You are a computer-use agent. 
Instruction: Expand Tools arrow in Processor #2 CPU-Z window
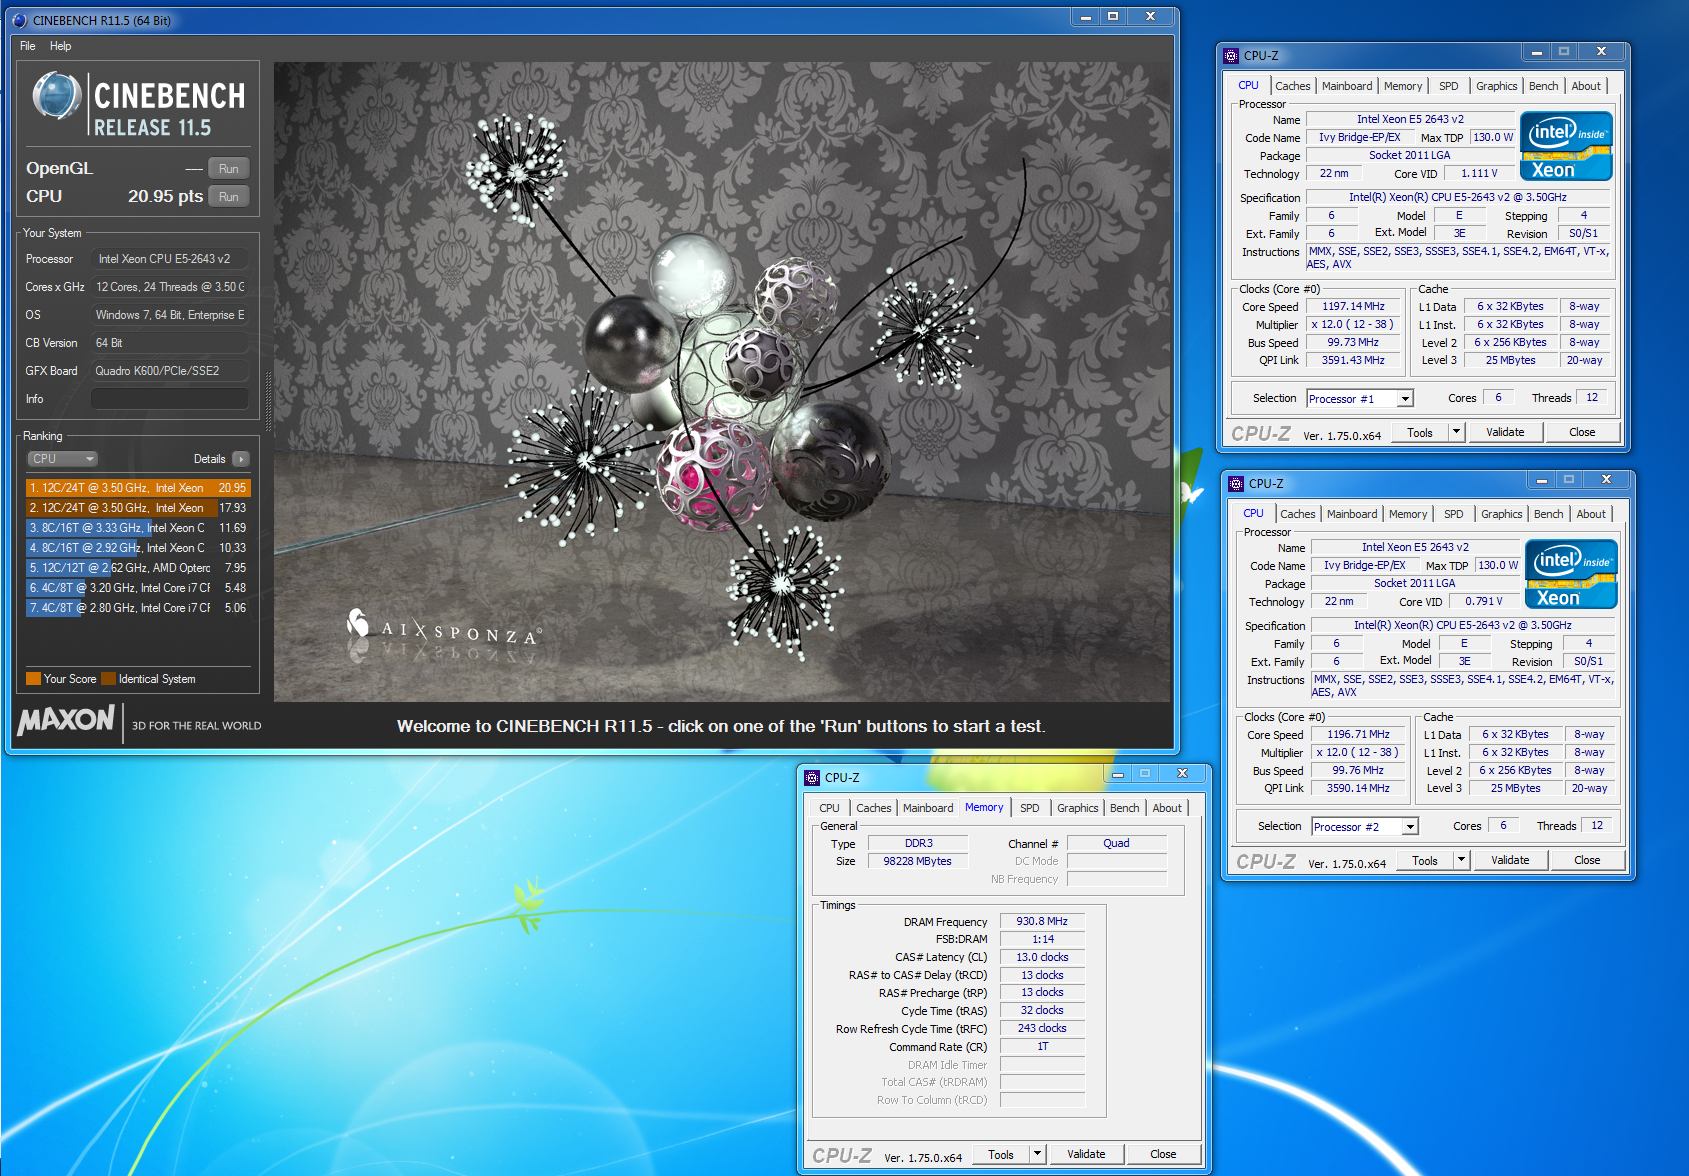(x=1461, y=860)
